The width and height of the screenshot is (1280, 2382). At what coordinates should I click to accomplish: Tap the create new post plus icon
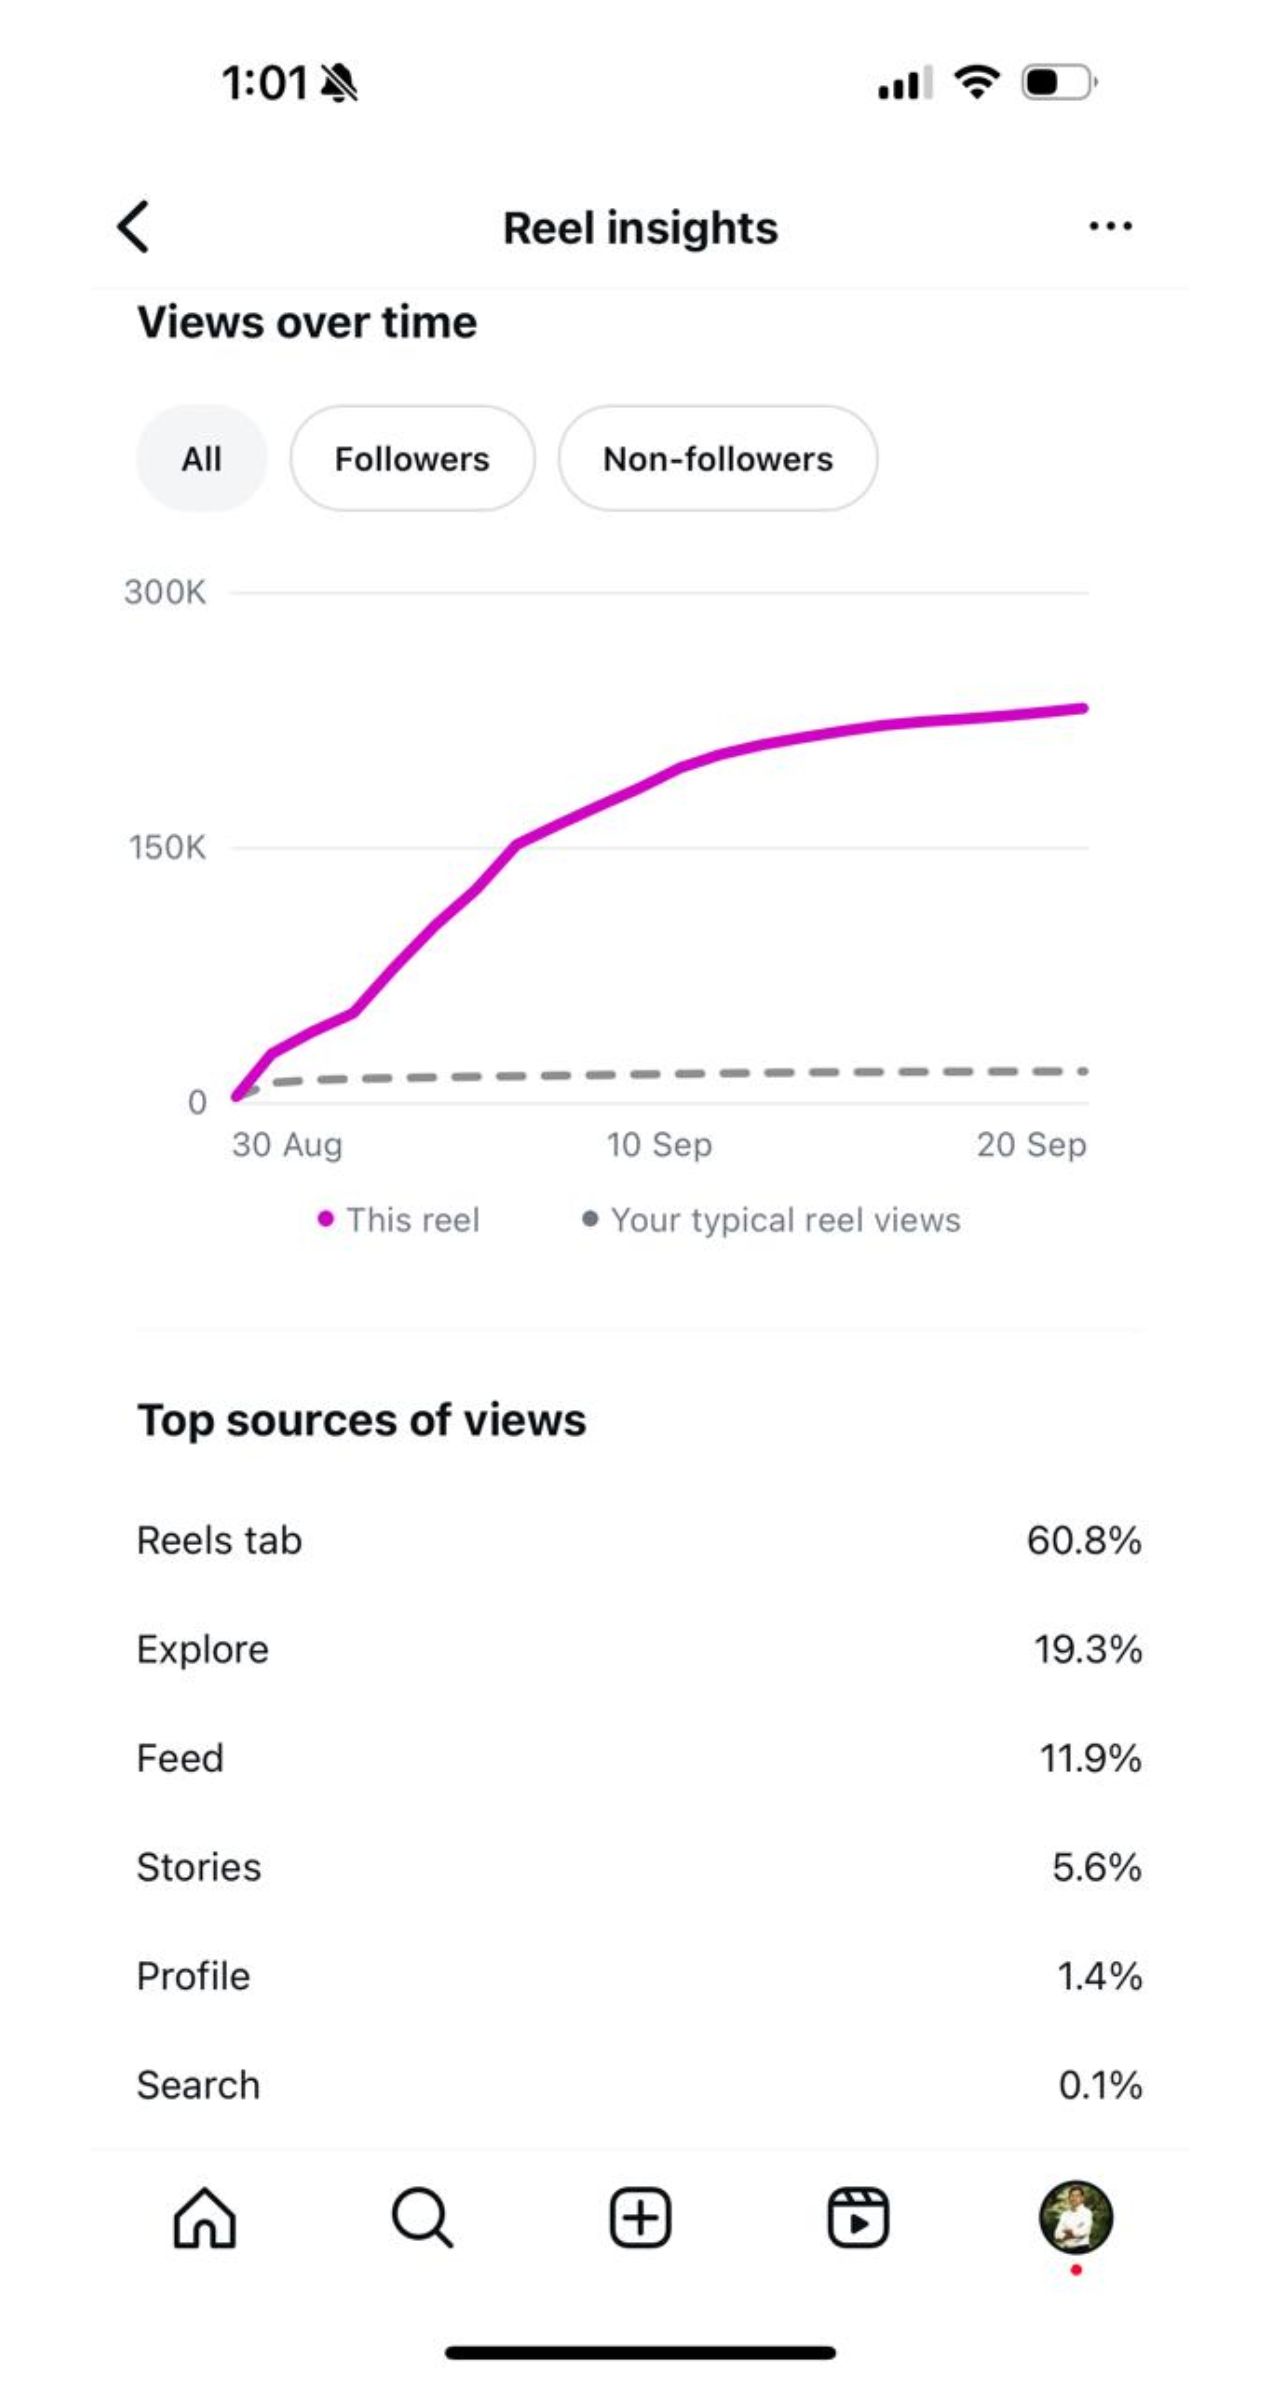(640, 2217)
